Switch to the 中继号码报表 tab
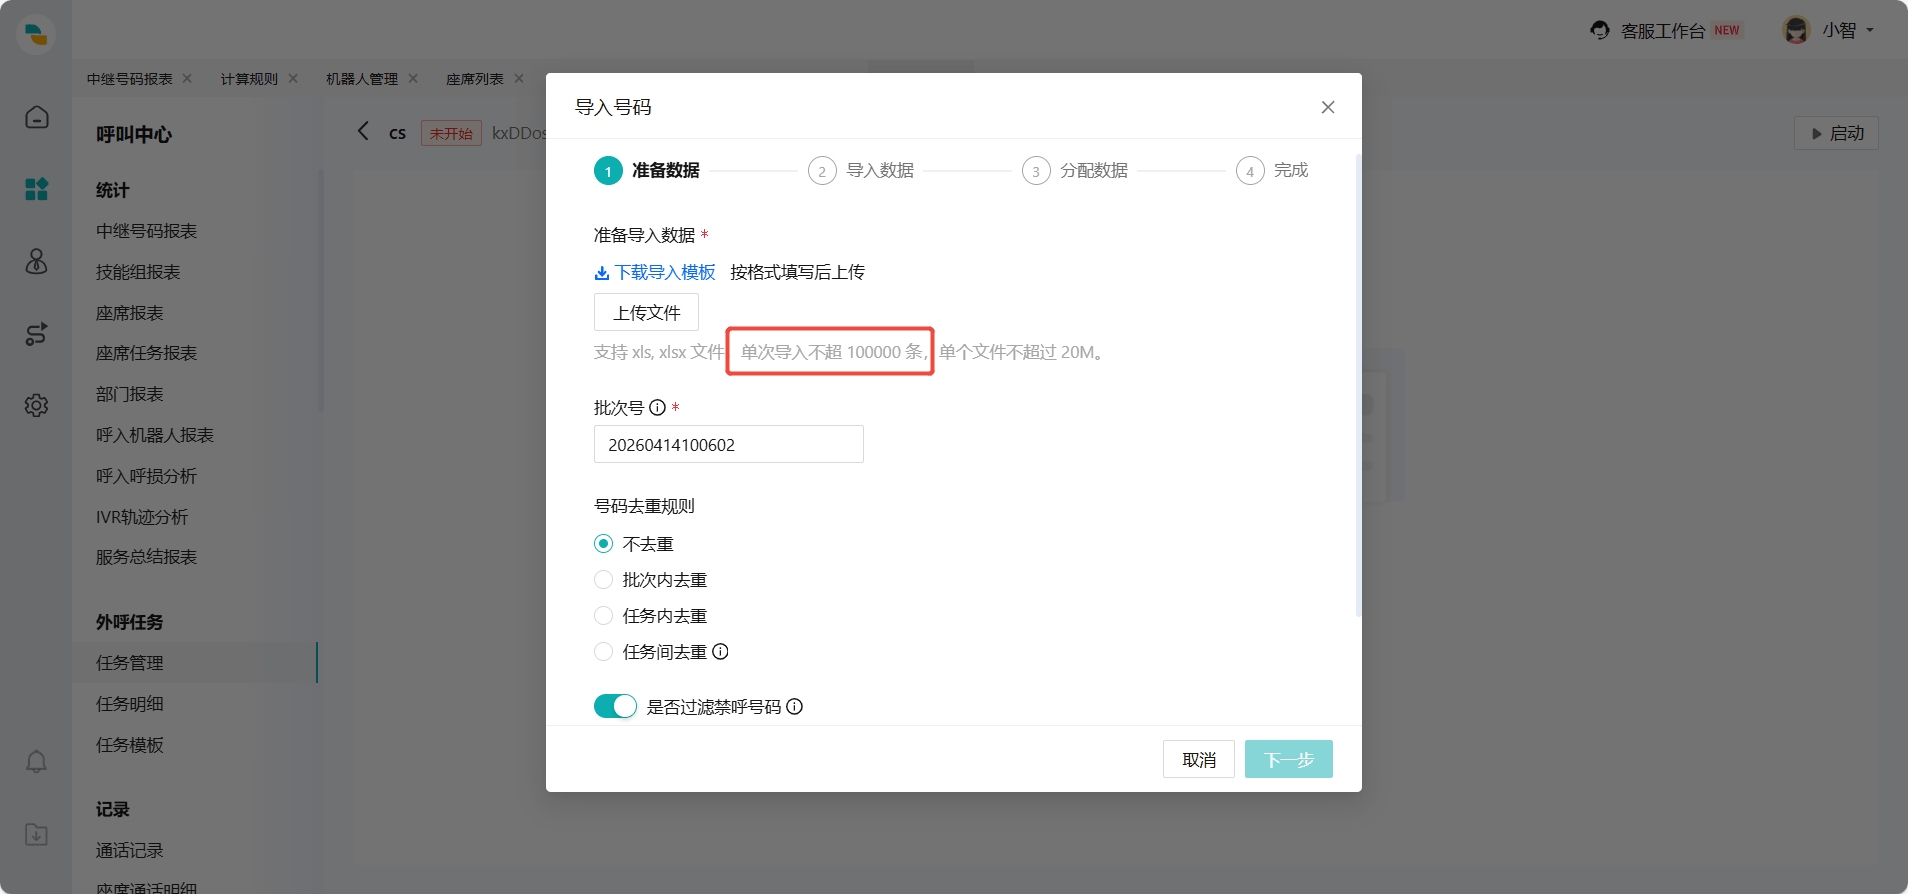The image size is (1908, 894). (x=129, y=79)
